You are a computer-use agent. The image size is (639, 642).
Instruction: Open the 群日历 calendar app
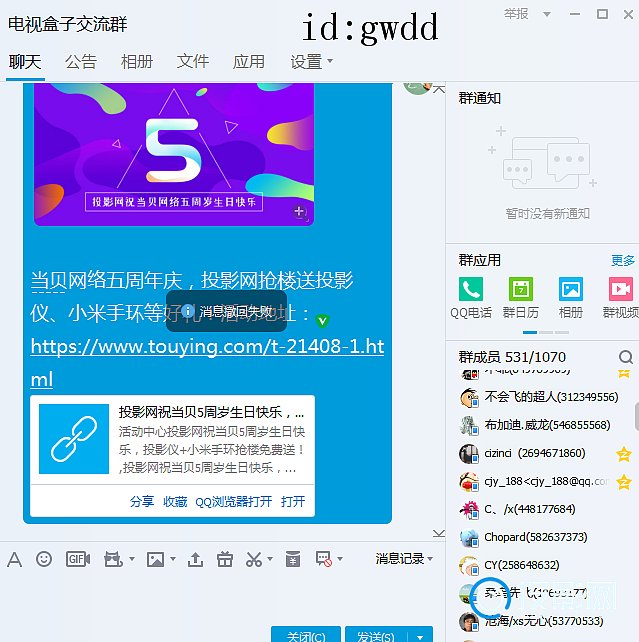point(521,289)
